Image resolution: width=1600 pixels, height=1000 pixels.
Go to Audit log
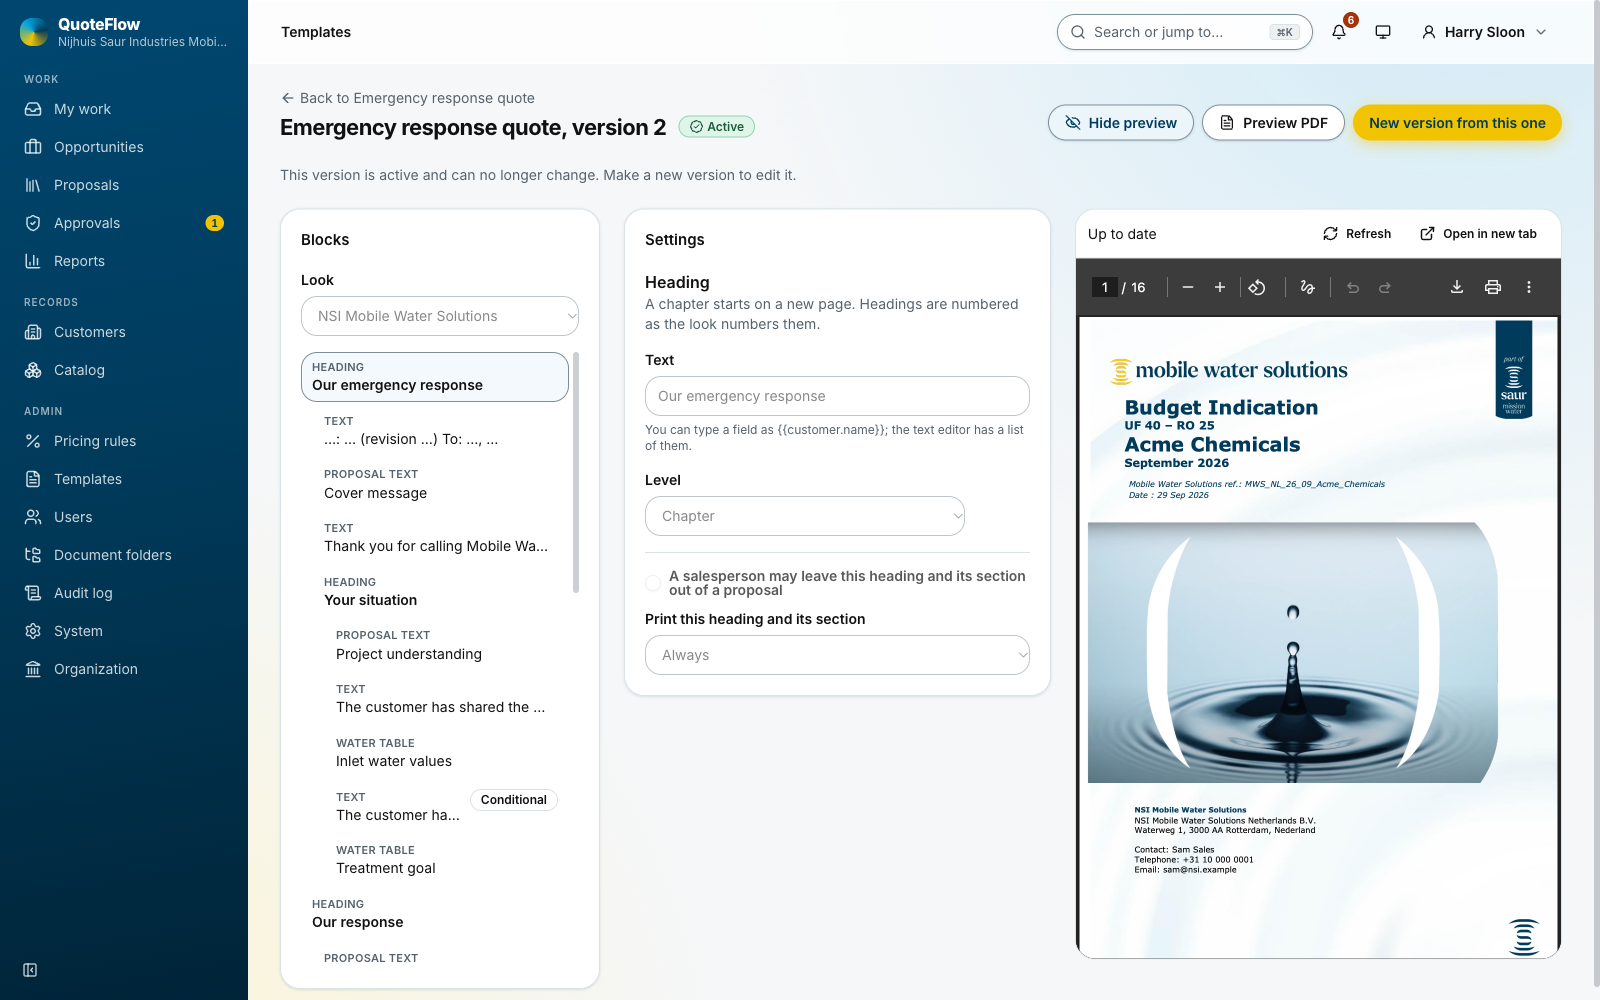(124, 593)
